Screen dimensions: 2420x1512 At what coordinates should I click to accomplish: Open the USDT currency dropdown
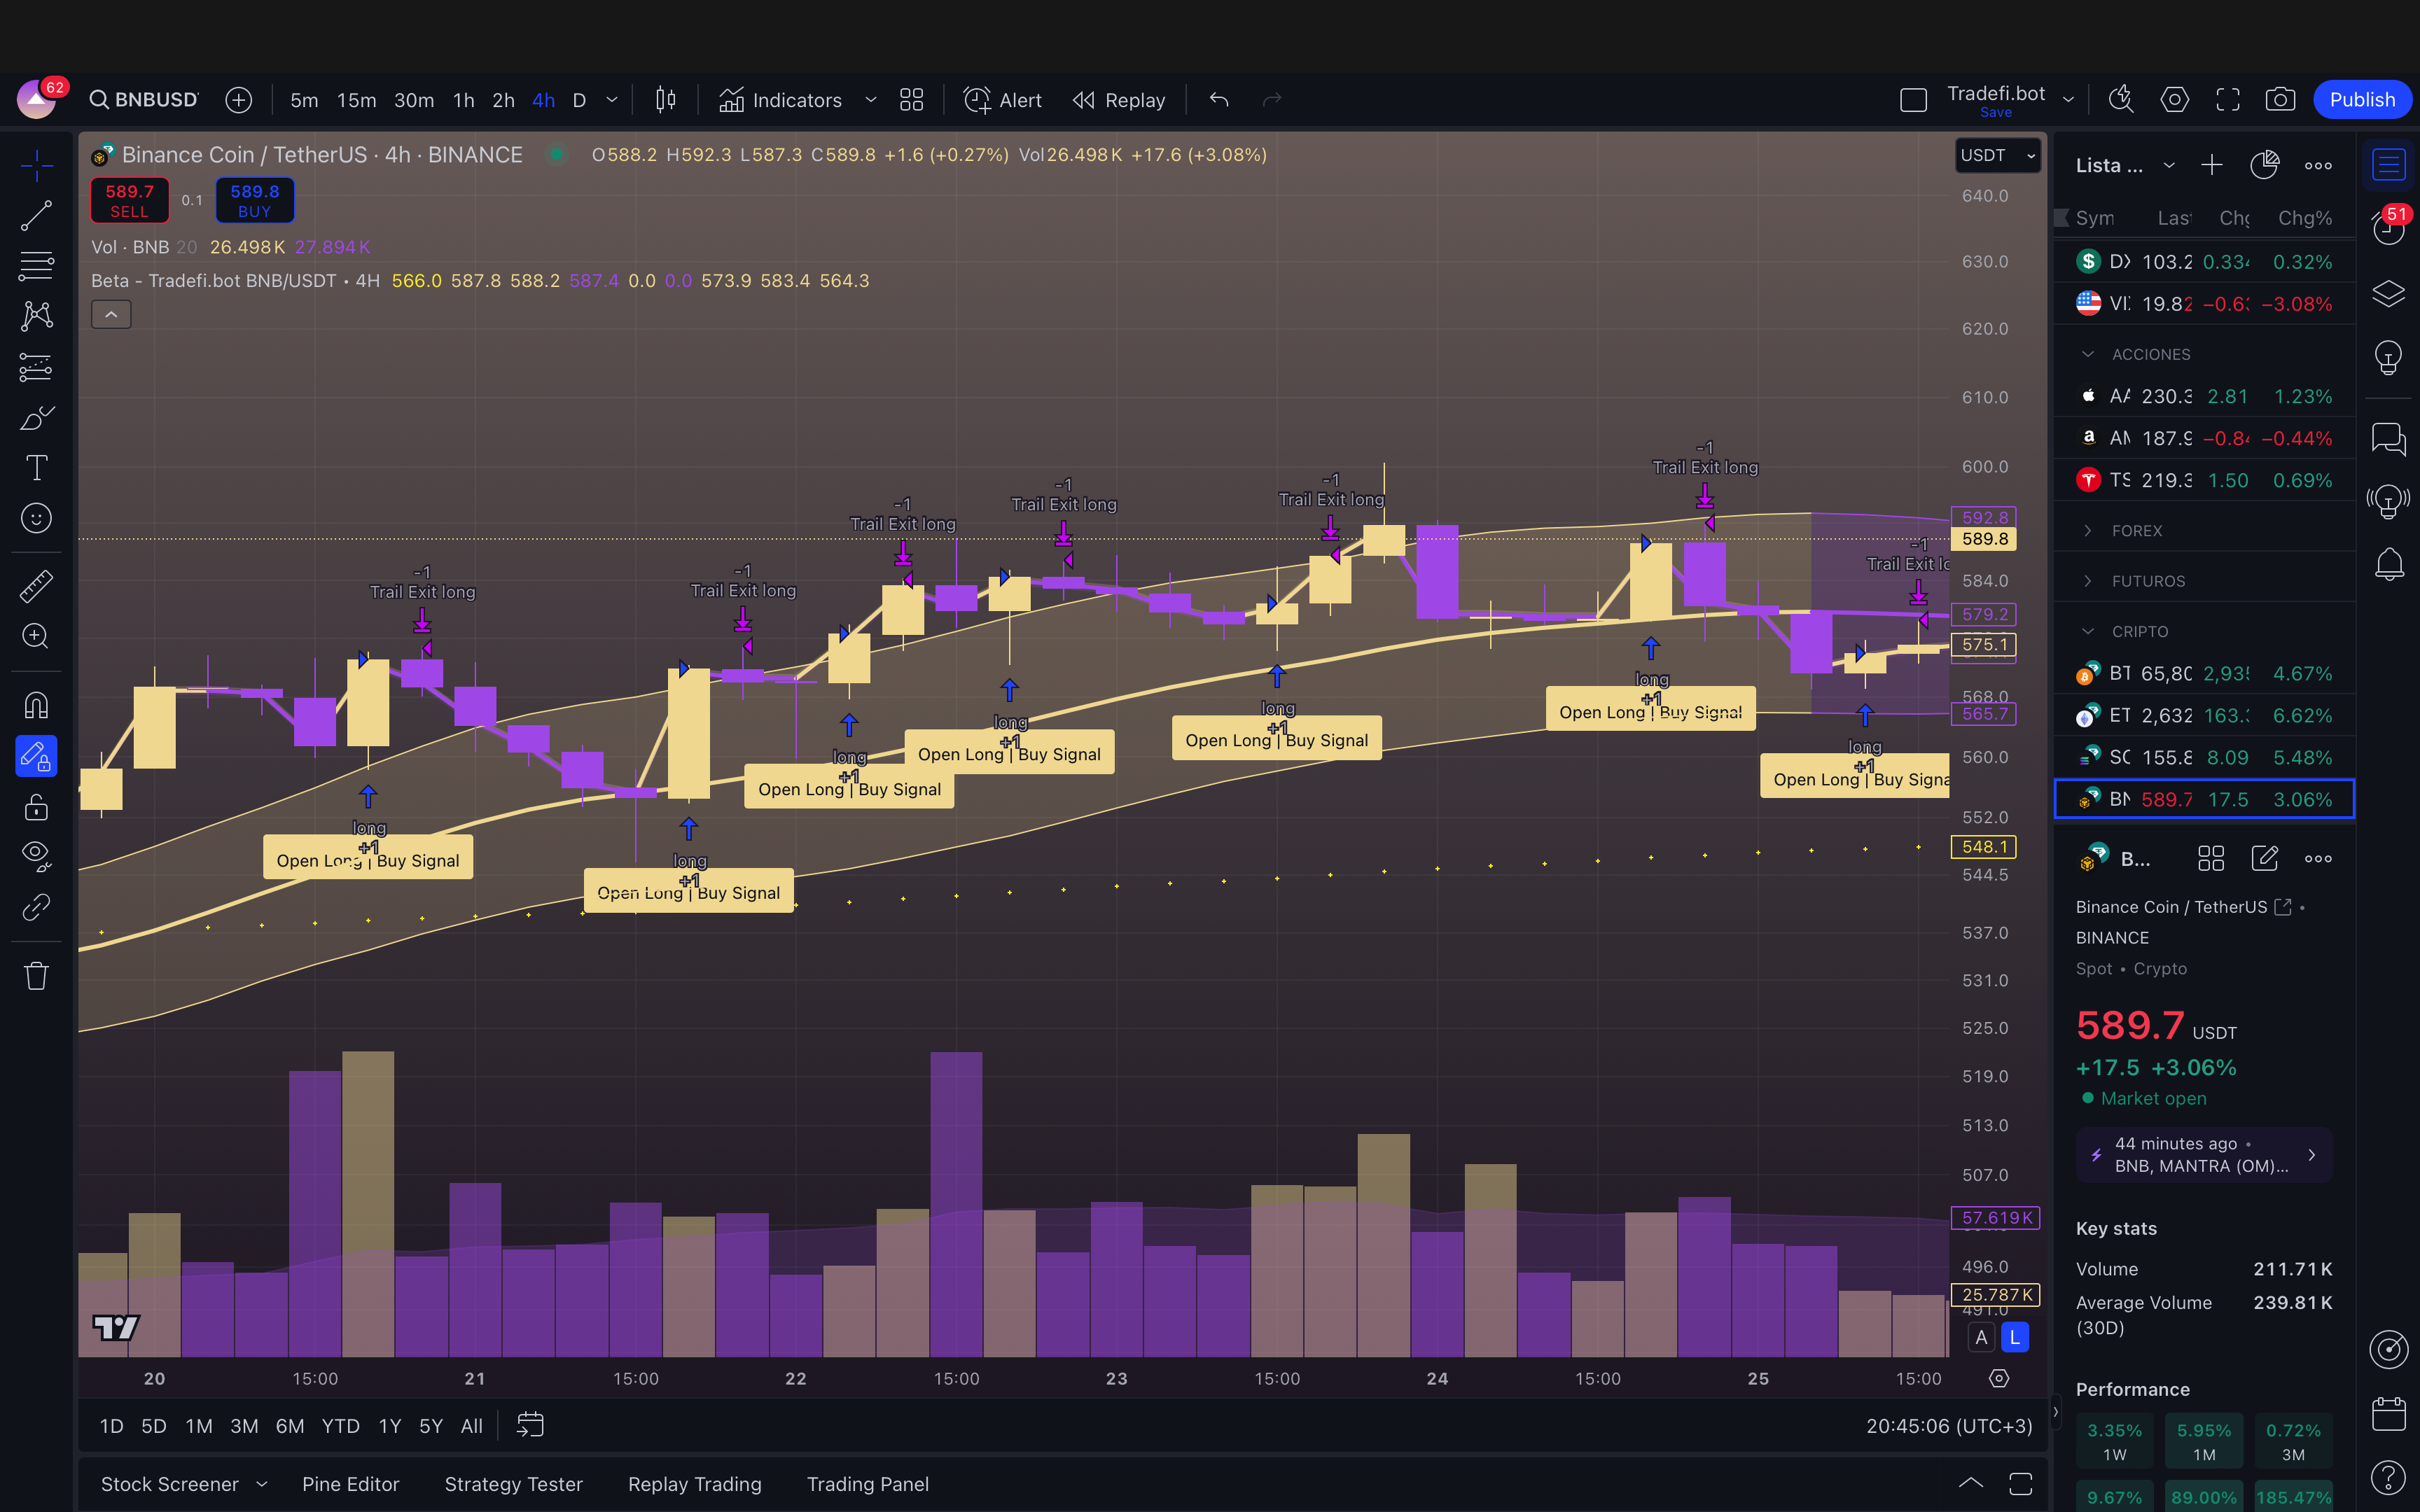click(1997, 155)
